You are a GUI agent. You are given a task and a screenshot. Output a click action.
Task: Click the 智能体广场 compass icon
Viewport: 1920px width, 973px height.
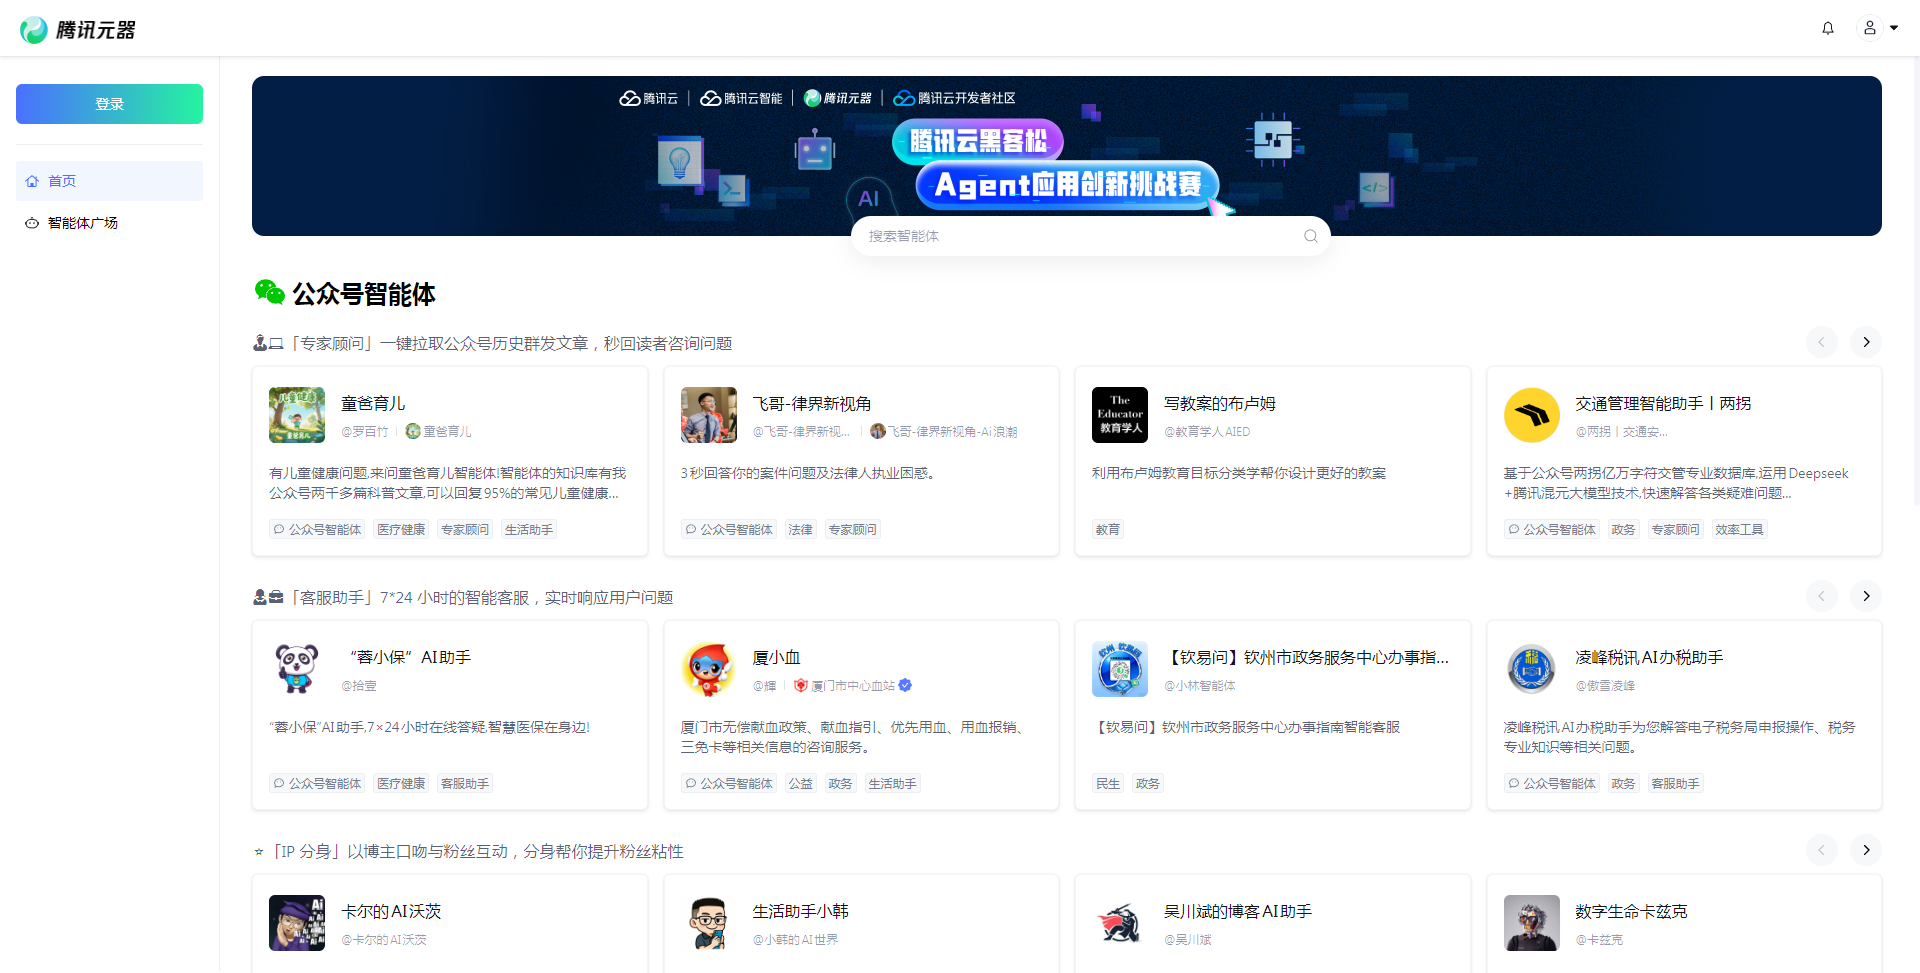coord(31,223)
